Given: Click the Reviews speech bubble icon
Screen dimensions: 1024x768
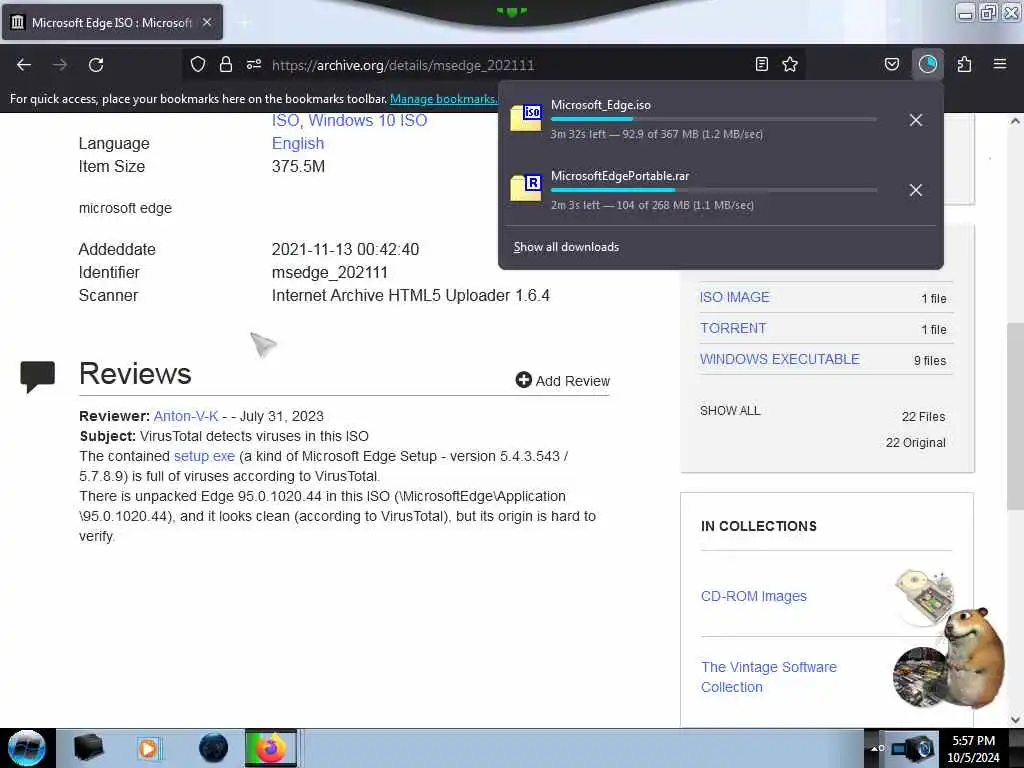Looking at the screenshot, I should point(37,376).
